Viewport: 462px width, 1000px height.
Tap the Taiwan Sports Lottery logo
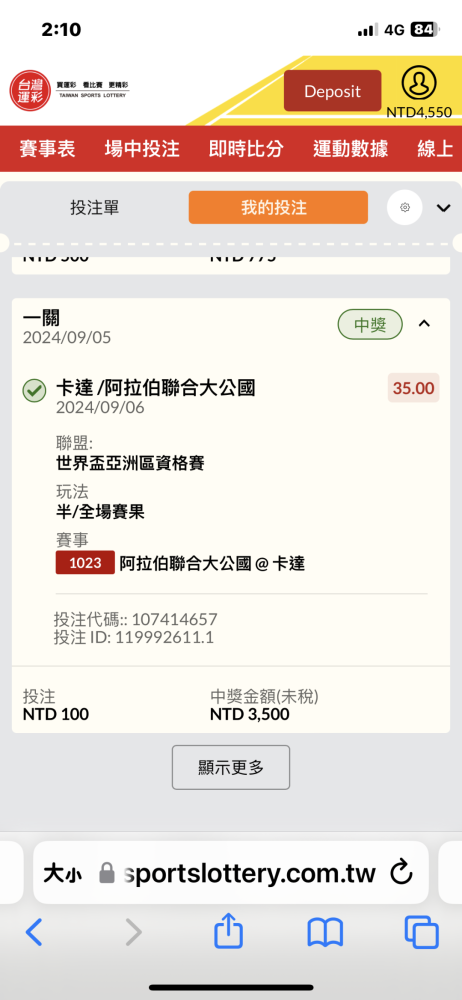pos(69,90)
